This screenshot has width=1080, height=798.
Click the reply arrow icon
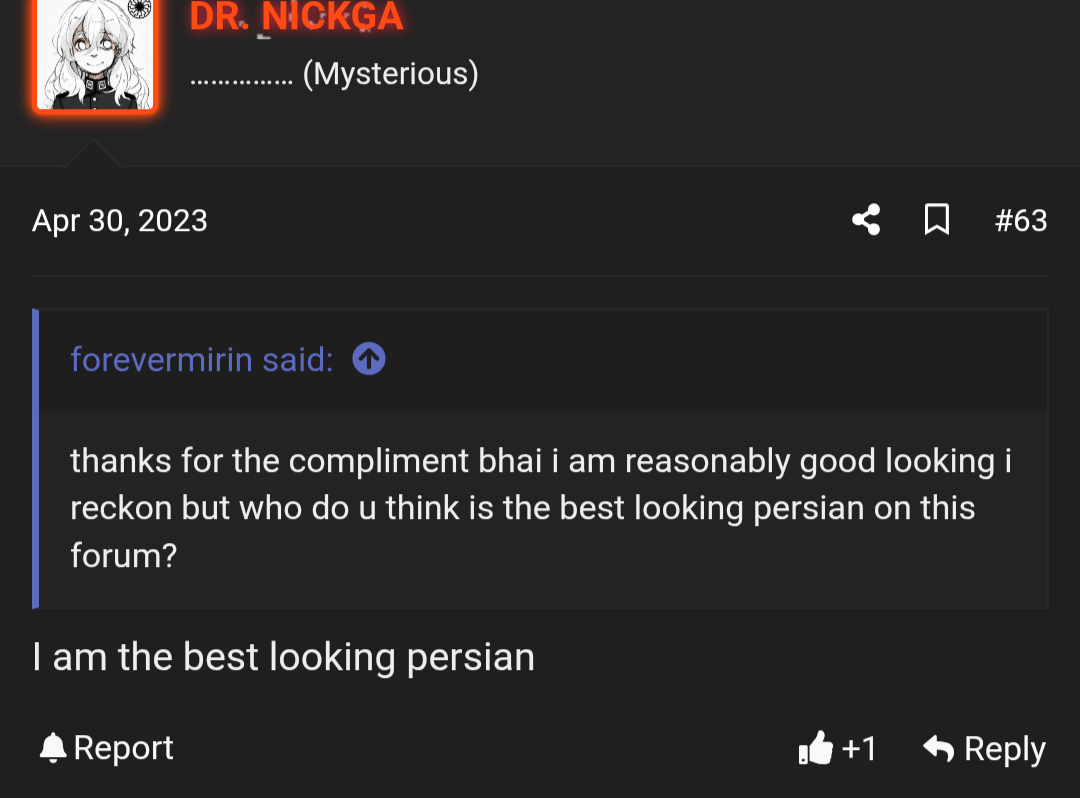(x=938, y=748)
